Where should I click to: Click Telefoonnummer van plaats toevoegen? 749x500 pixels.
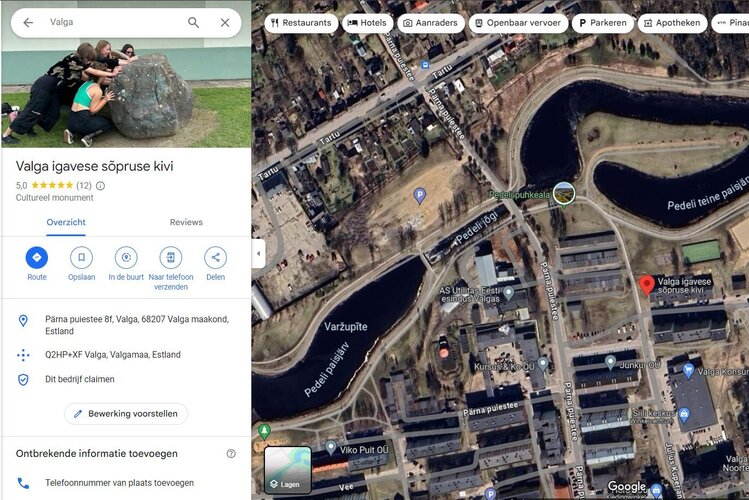pyautogui.click(x=119, y=483)
